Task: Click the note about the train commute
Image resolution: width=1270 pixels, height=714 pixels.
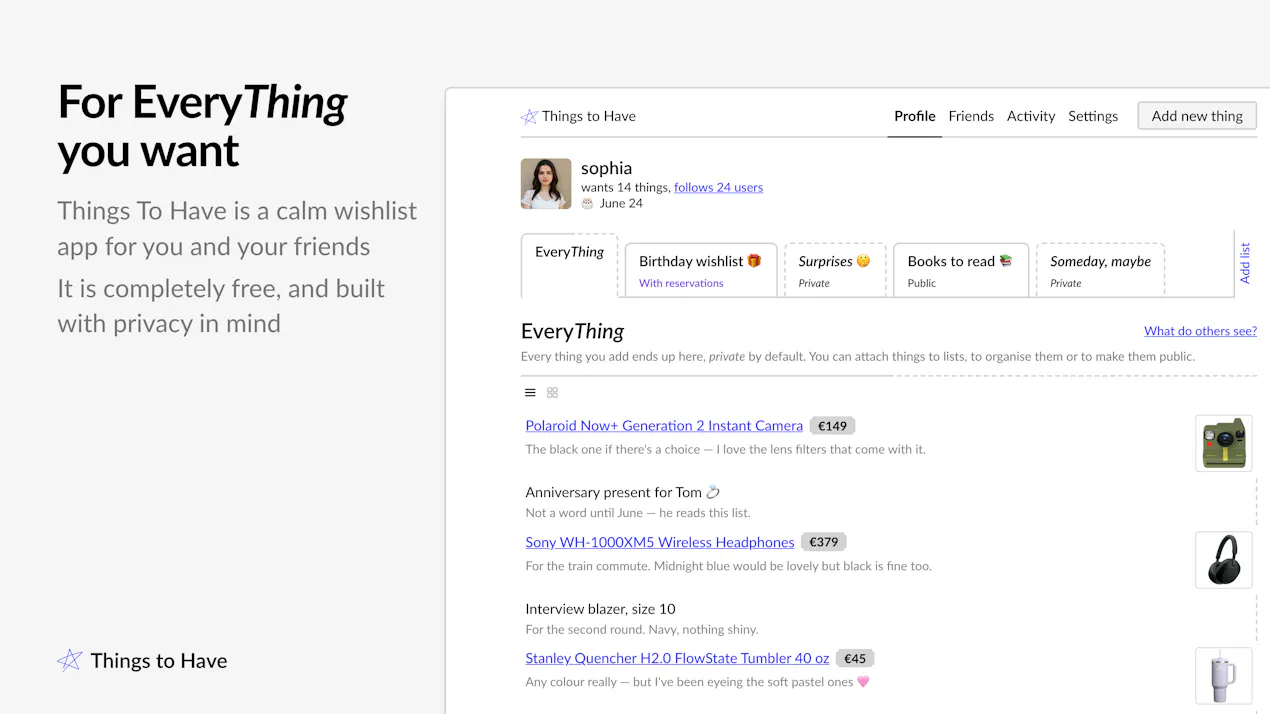Action: pos(728,566)
